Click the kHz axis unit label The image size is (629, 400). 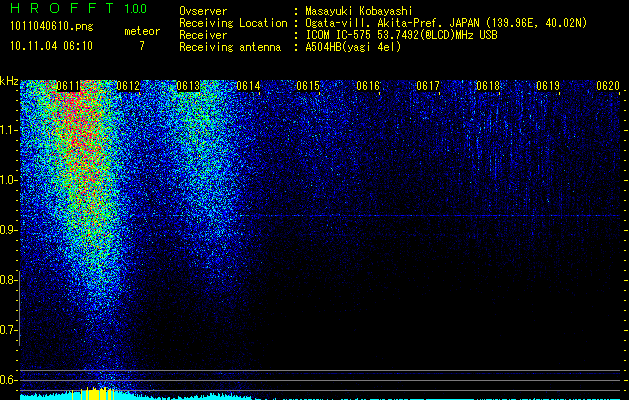[9, 81]
